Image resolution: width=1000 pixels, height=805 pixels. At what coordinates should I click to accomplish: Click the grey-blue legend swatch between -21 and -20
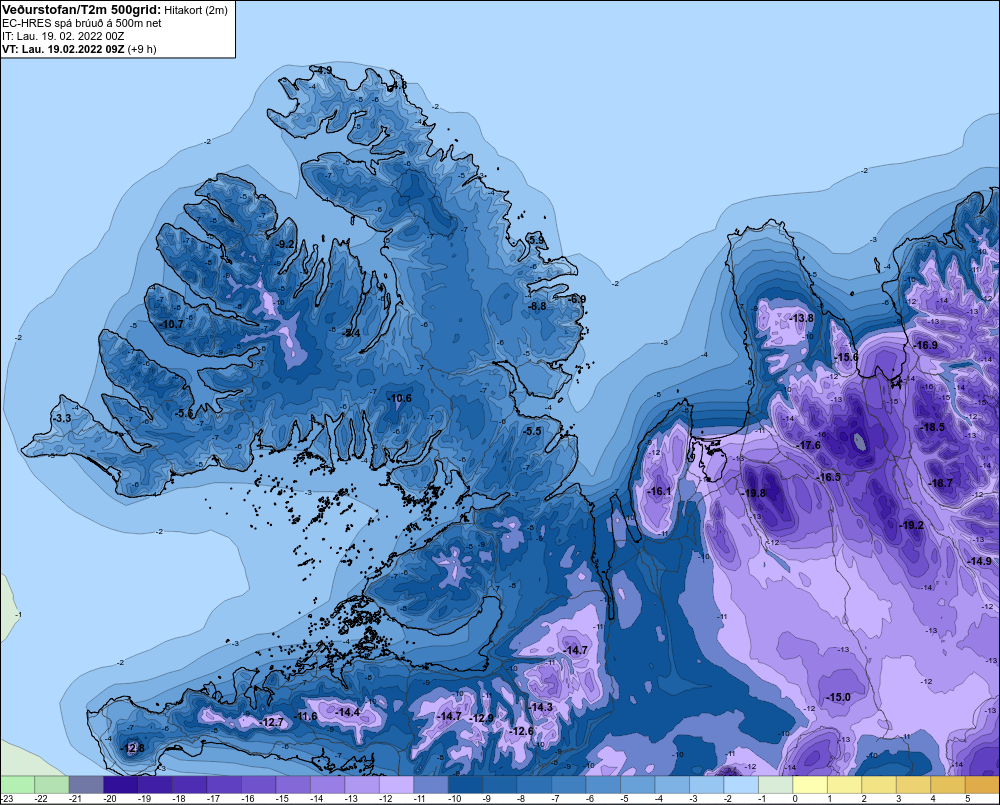coord(86,784)
